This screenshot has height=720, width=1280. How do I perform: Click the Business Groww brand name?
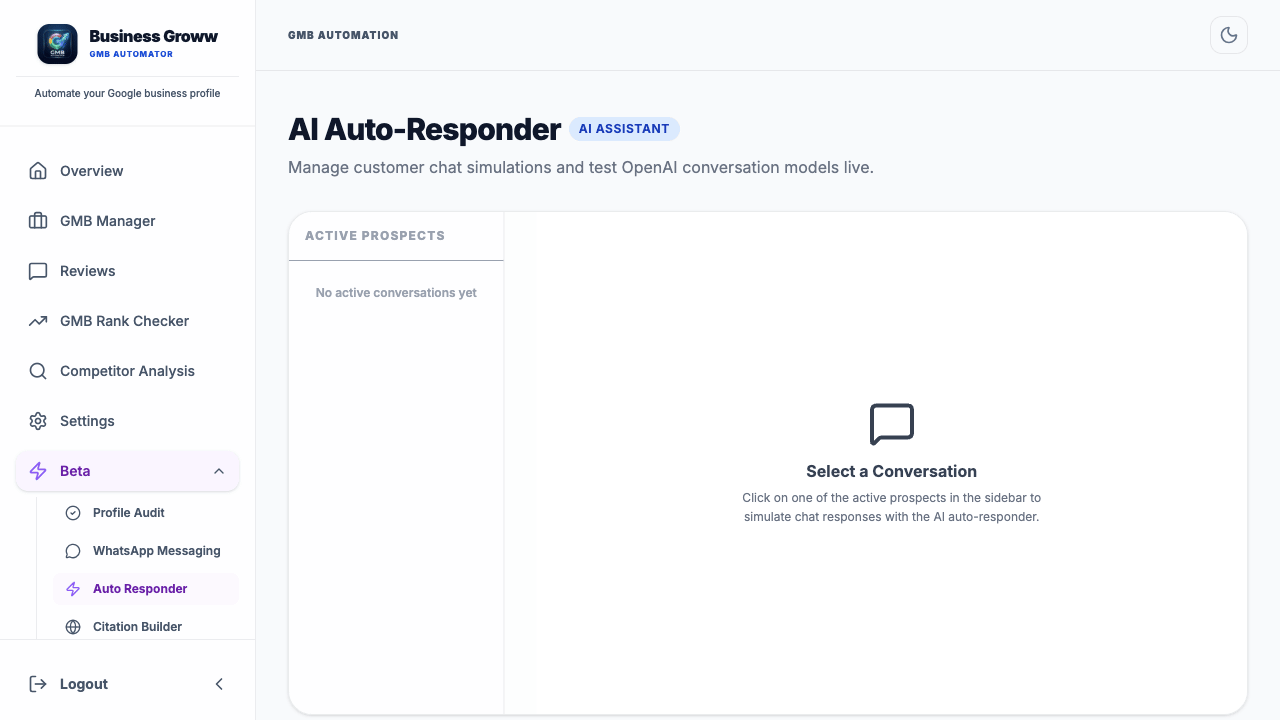(x=153, y=36)
